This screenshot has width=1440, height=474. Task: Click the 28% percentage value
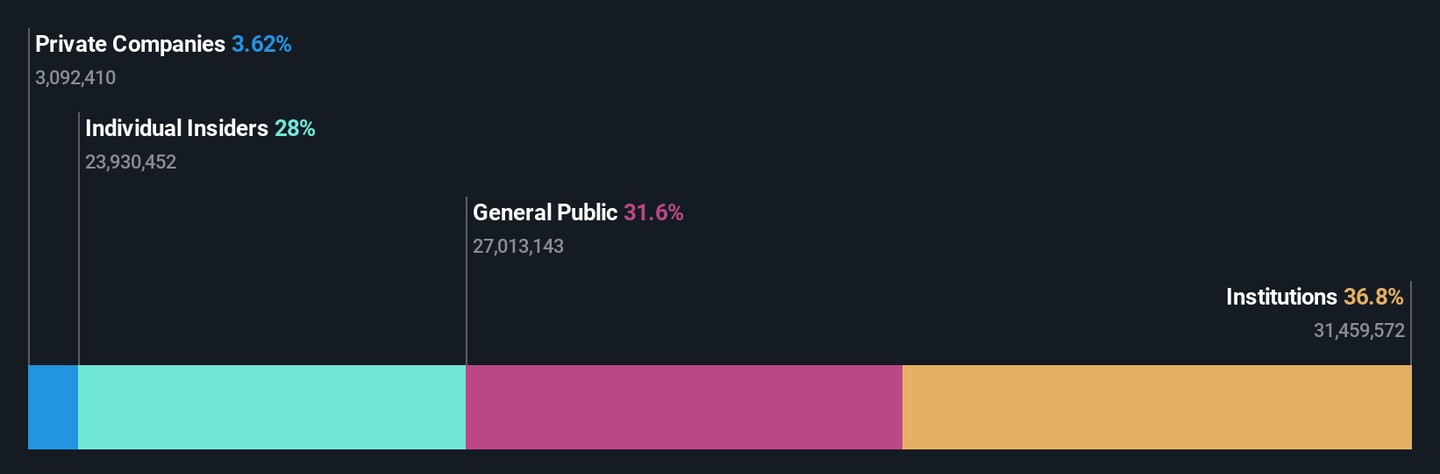[295, 128]
